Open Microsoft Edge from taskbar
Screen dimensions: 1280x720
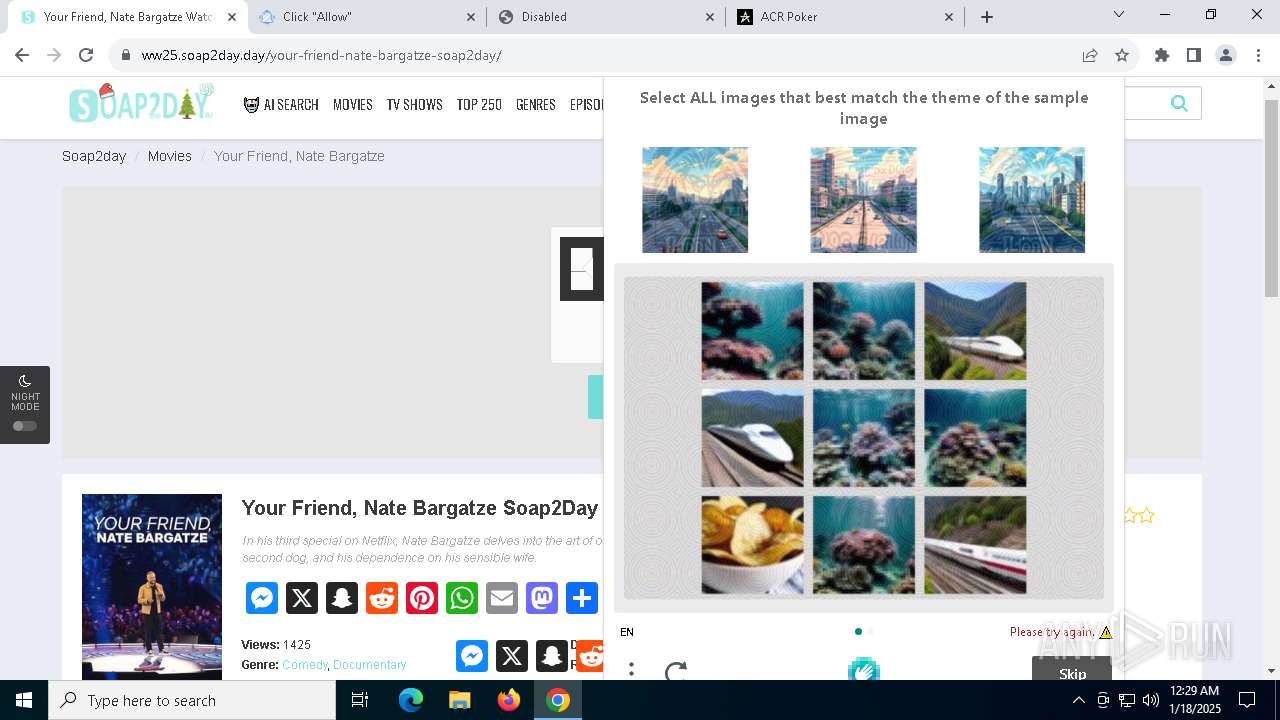coord(411,700)
